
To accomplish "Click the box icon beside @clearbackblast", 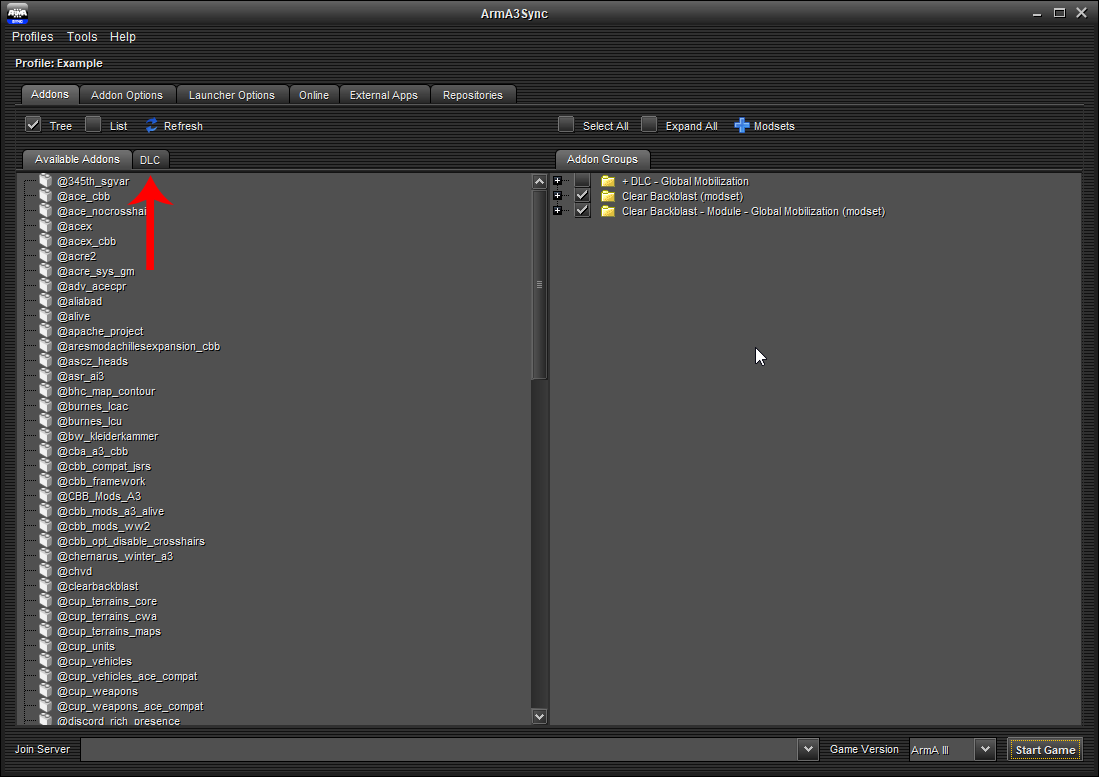I will 46,586.
